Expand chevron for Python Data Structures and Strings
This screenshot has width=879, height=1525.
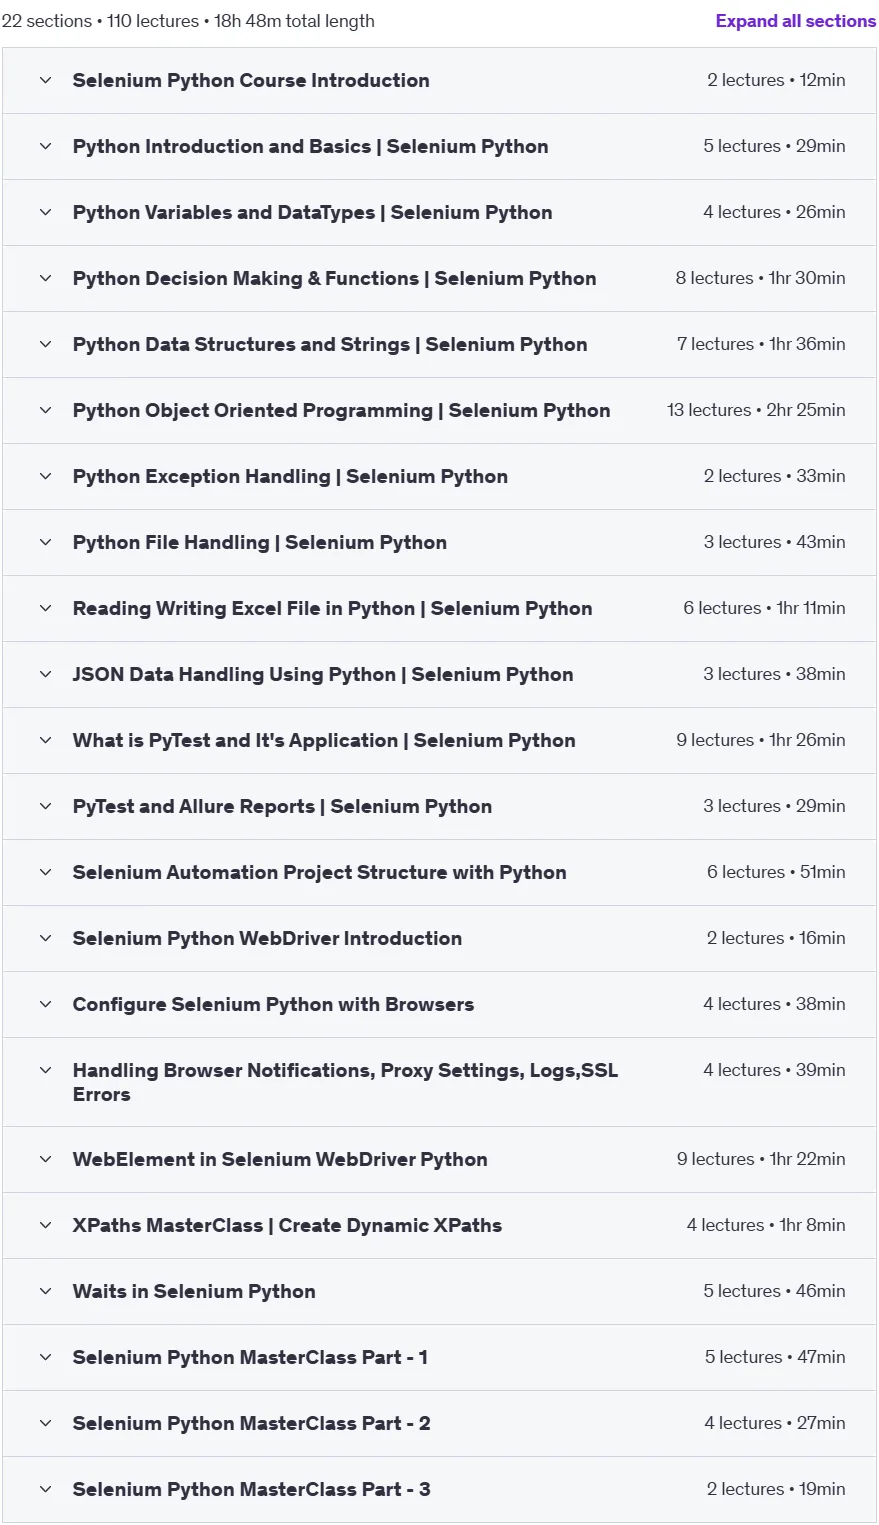click(45, 344)
